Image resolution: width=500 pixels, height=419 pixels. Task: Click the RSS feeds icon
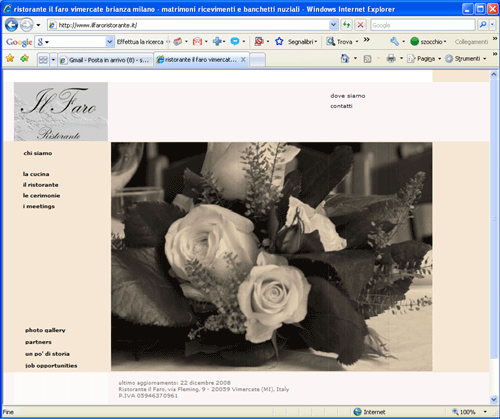[x=367, y=59]
